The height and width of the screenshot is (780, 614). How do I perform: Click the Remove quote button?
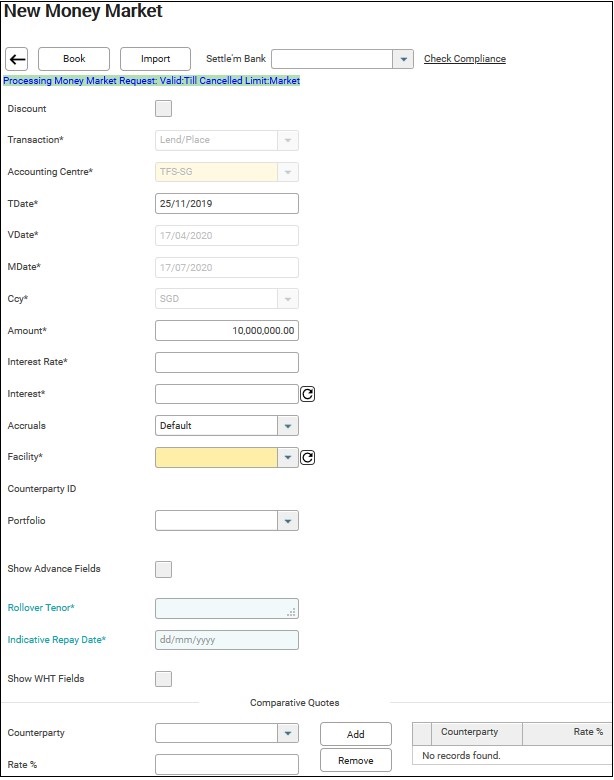click(x=355, y=761)
